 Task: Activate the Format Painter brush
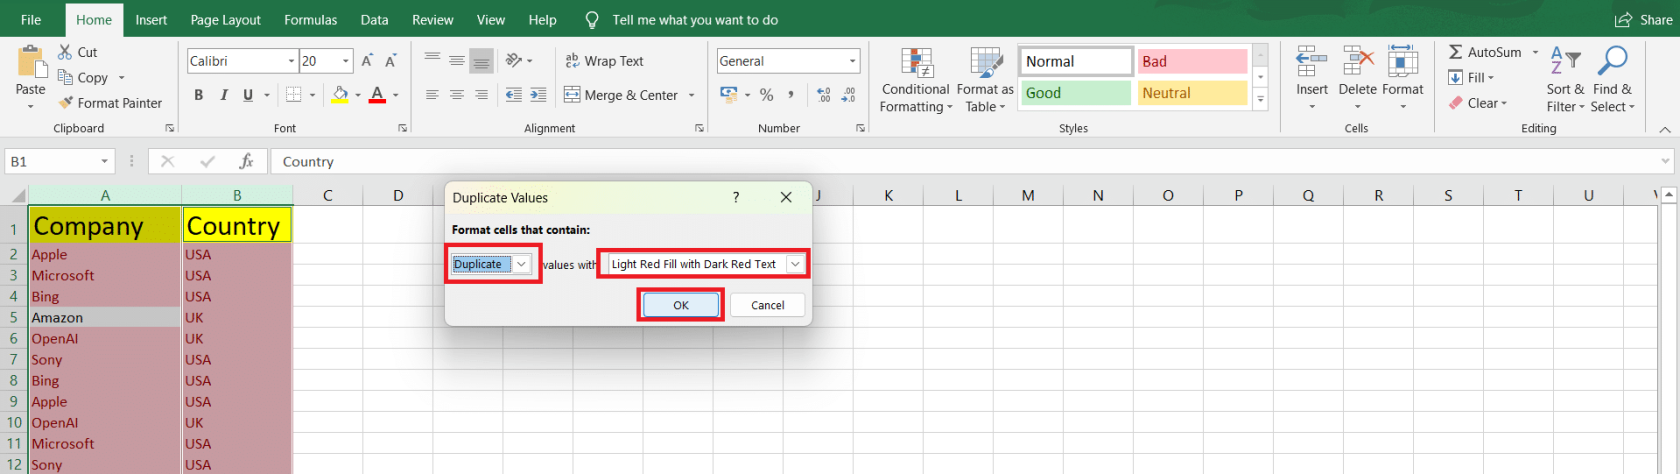[66, 103]
